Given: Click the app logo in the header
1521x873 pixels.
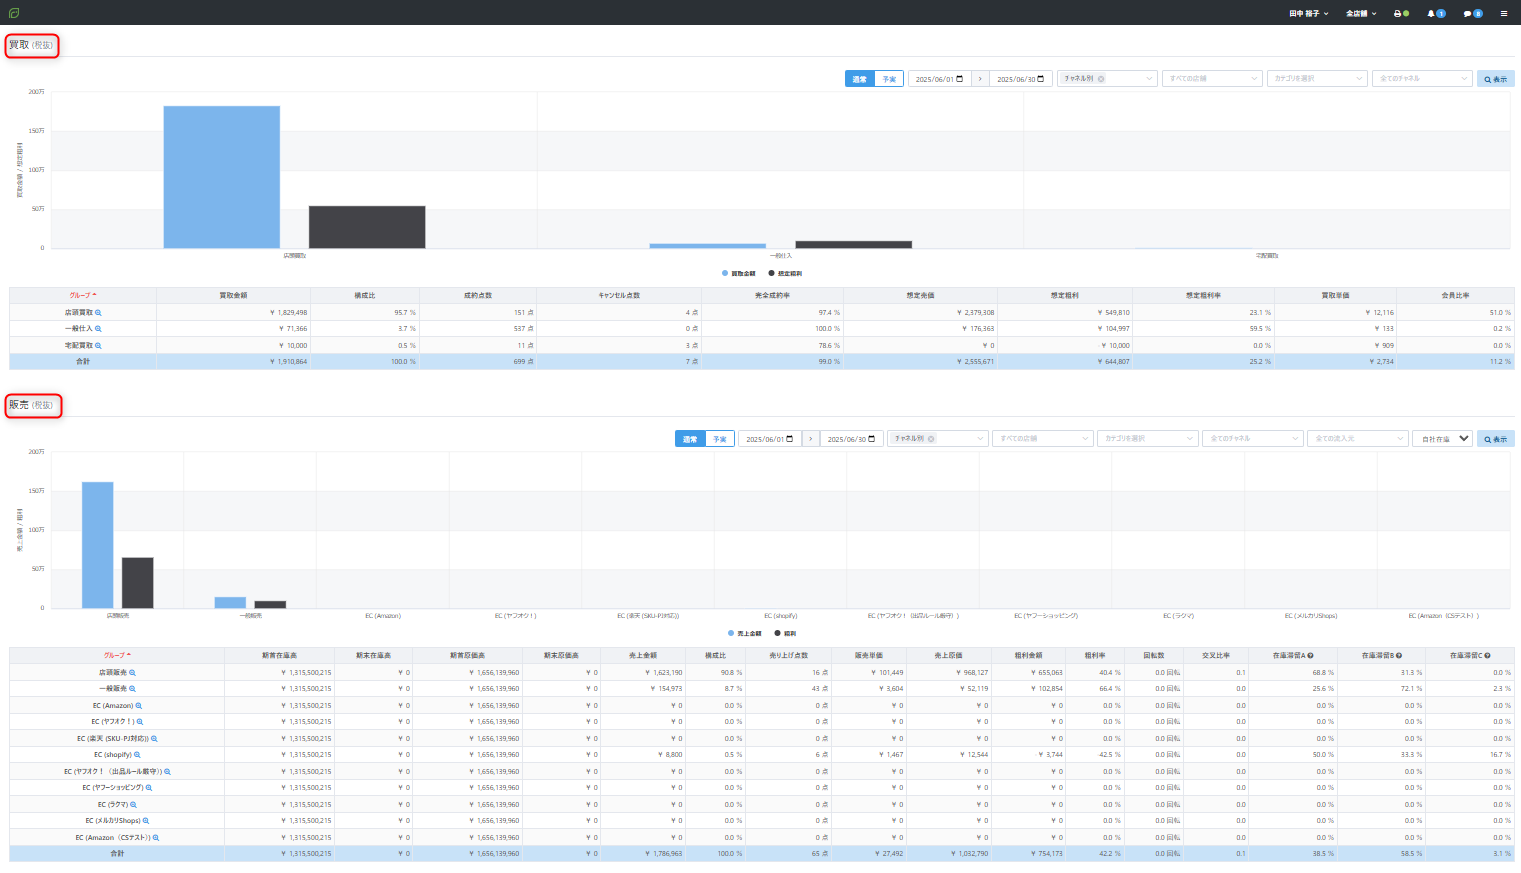Looking at the screenshot, I should [14, 13].
